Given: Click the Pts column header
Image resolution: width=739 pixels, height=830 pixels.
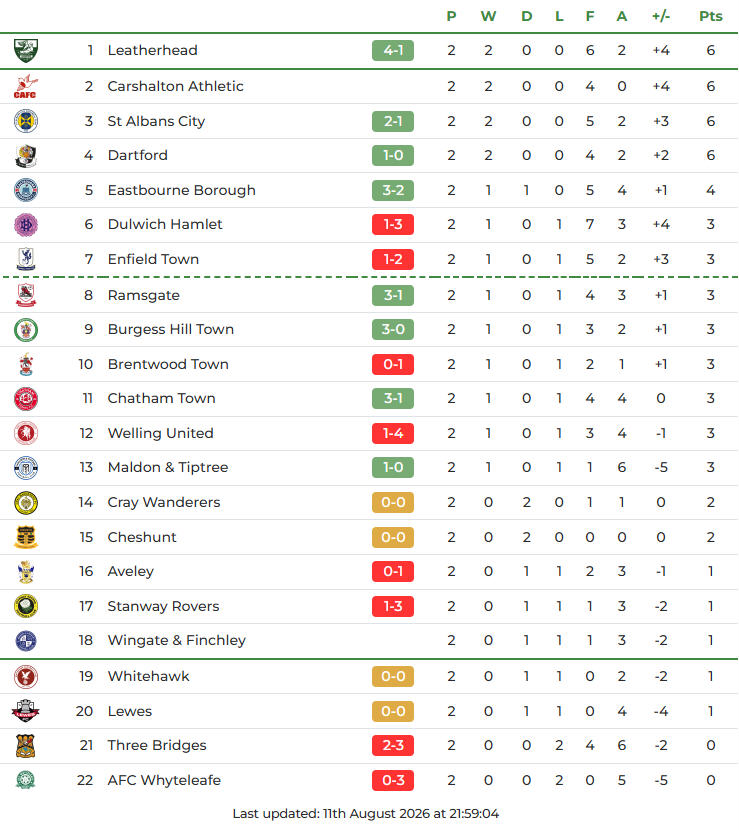Looking at the screenshot, I should (x=710, y=16).
